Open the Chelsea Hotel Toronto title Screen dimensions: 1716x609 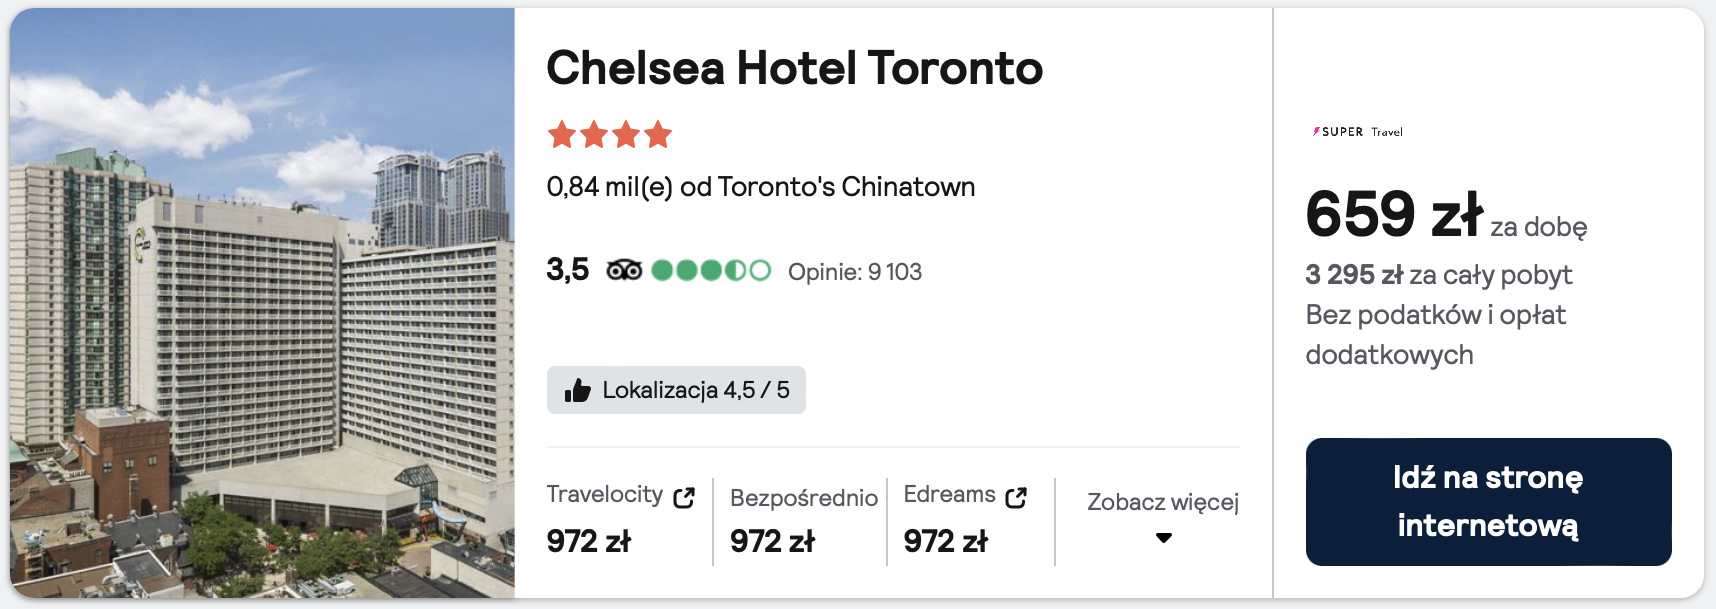pos(794,68)
